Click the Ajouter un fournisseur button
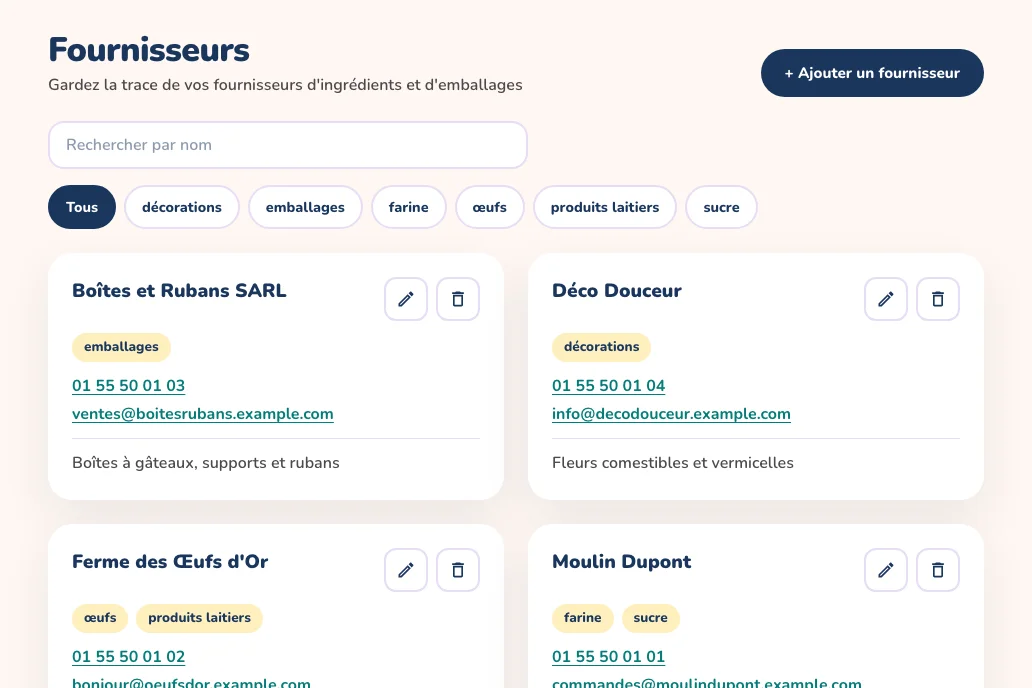 [x=872, y=73]
